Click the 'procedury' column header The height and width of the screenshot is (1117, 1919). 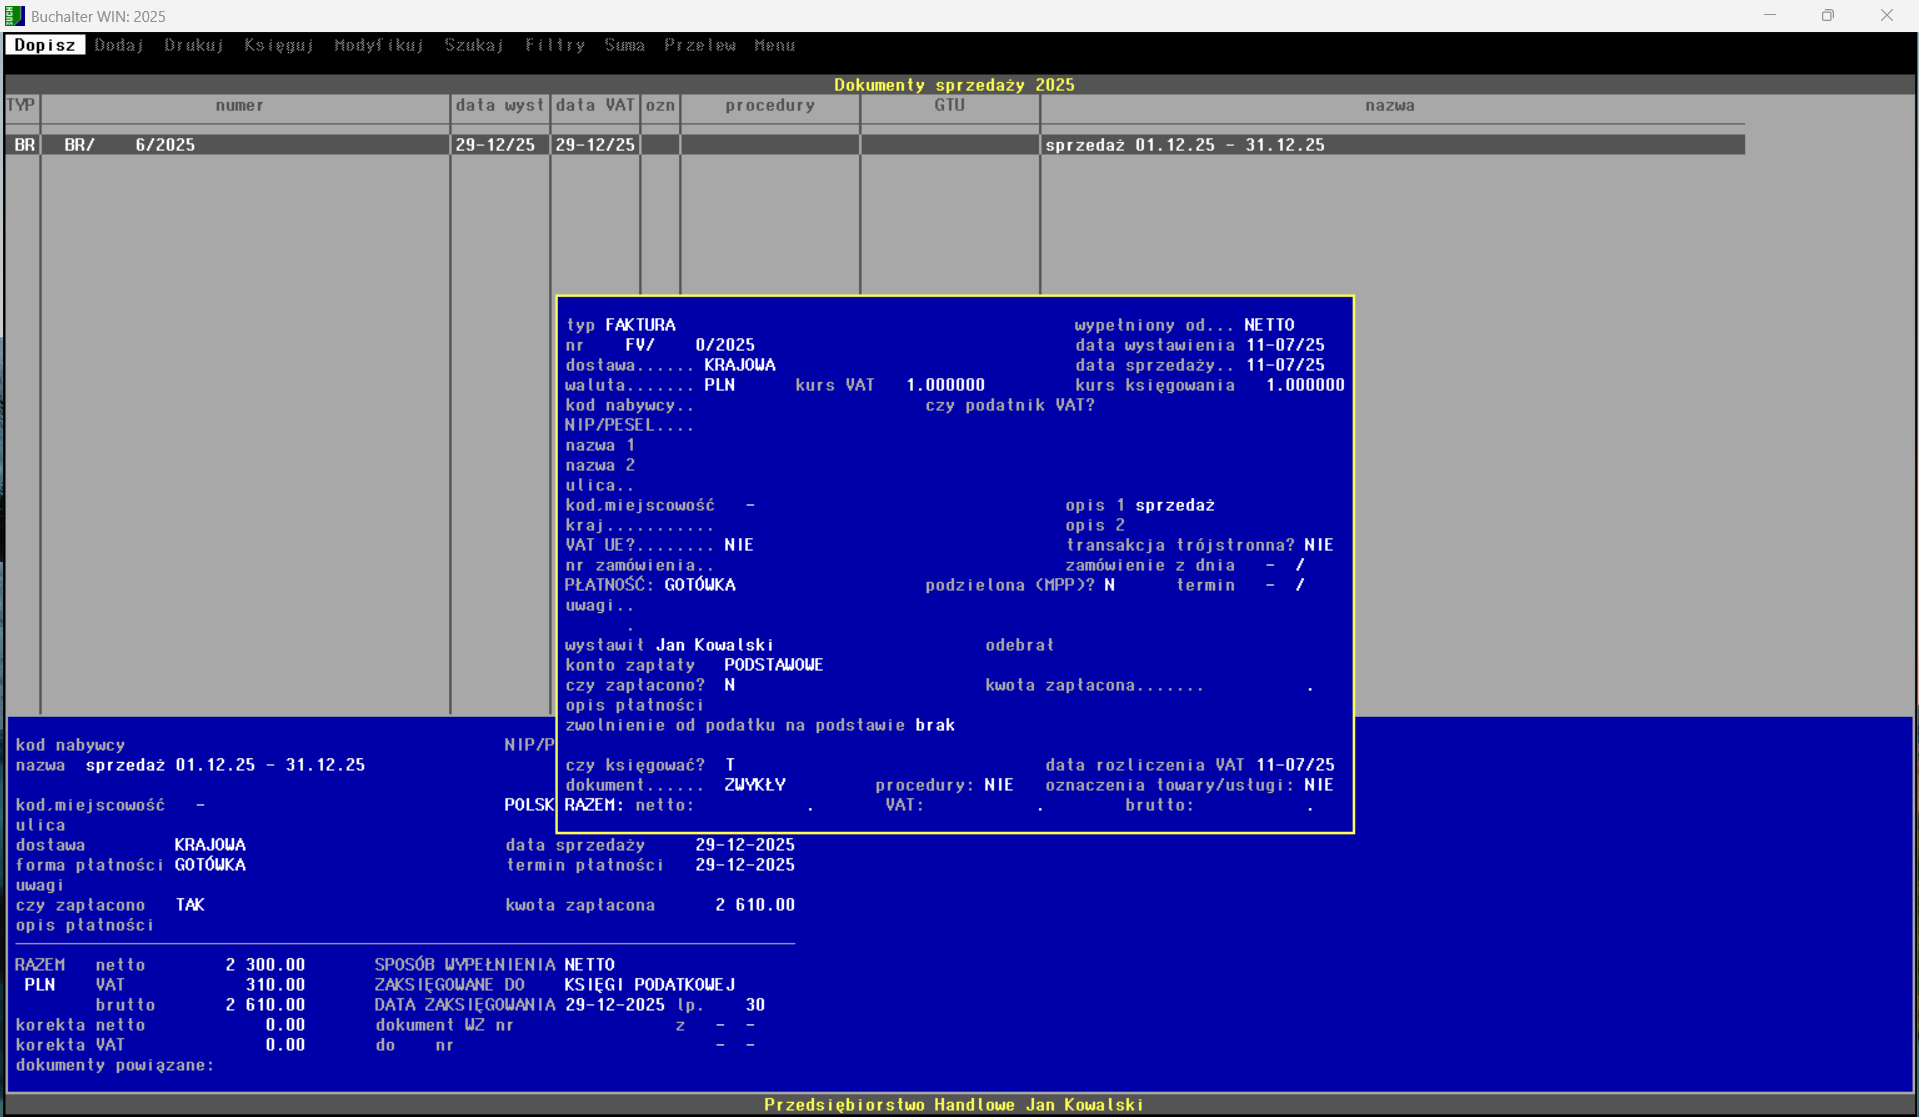[x=770, y=105]
